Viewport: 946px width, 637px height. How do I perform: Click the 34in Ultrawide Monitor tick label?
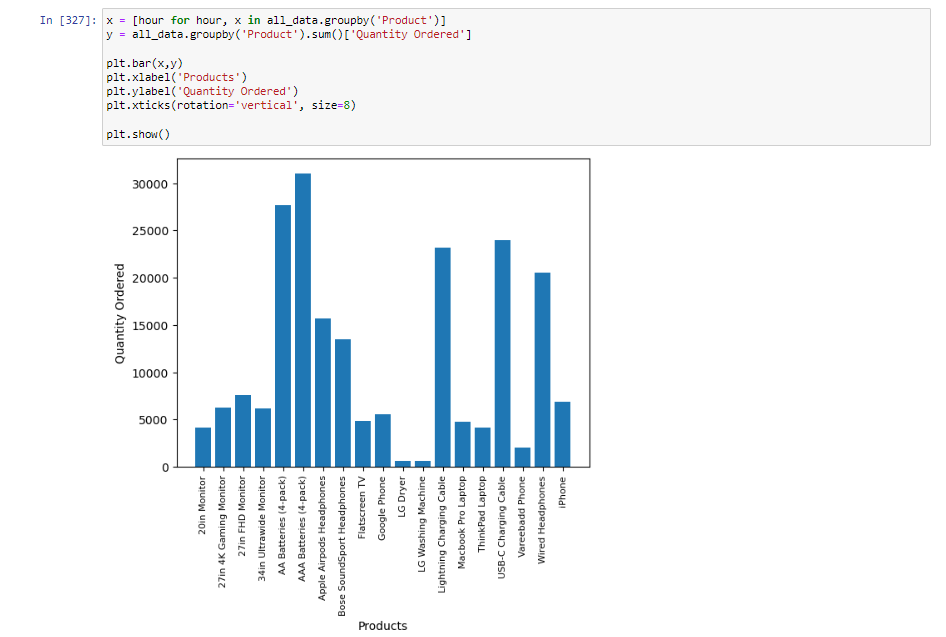262,529
